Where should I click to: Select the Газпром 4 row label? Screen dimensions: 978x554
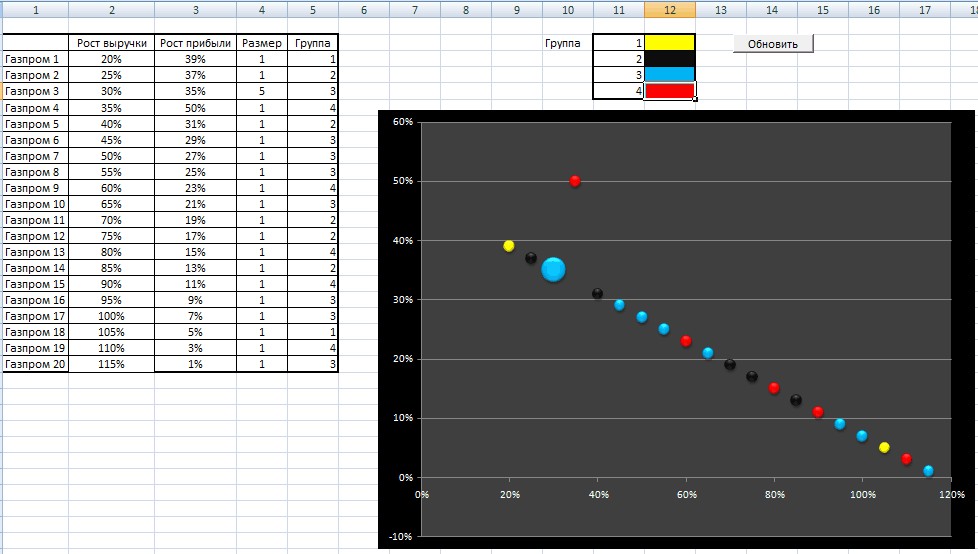pyautogui.click(x=36, y=108)
